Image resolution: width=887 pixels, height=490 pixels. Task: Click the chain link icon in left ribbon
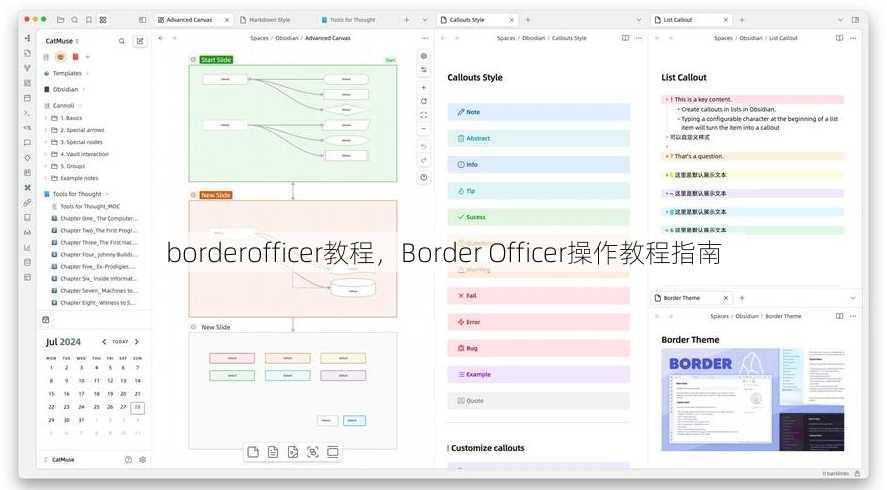click(x=27, y=203)
